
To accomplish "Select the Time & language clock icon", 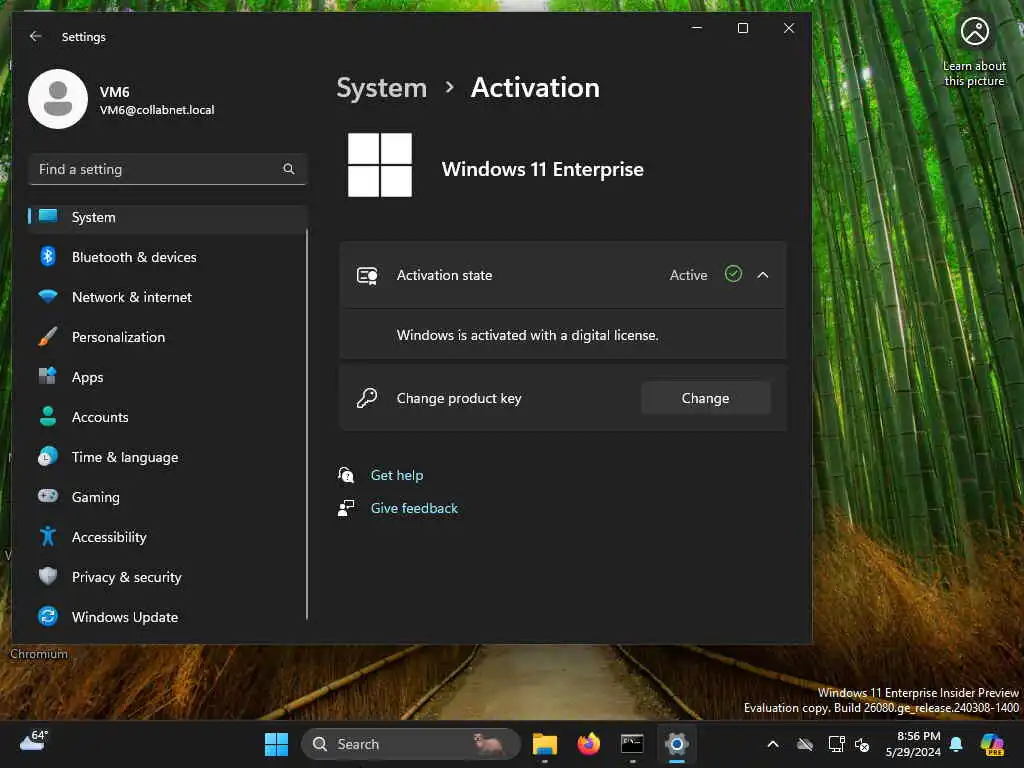I will click(x=48, y=456).
